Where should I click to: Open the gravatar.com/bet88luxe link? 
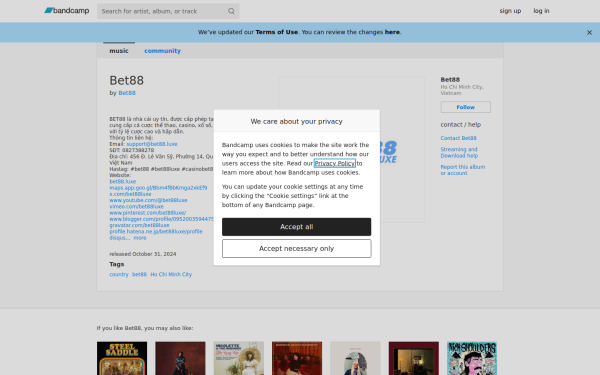139,225
